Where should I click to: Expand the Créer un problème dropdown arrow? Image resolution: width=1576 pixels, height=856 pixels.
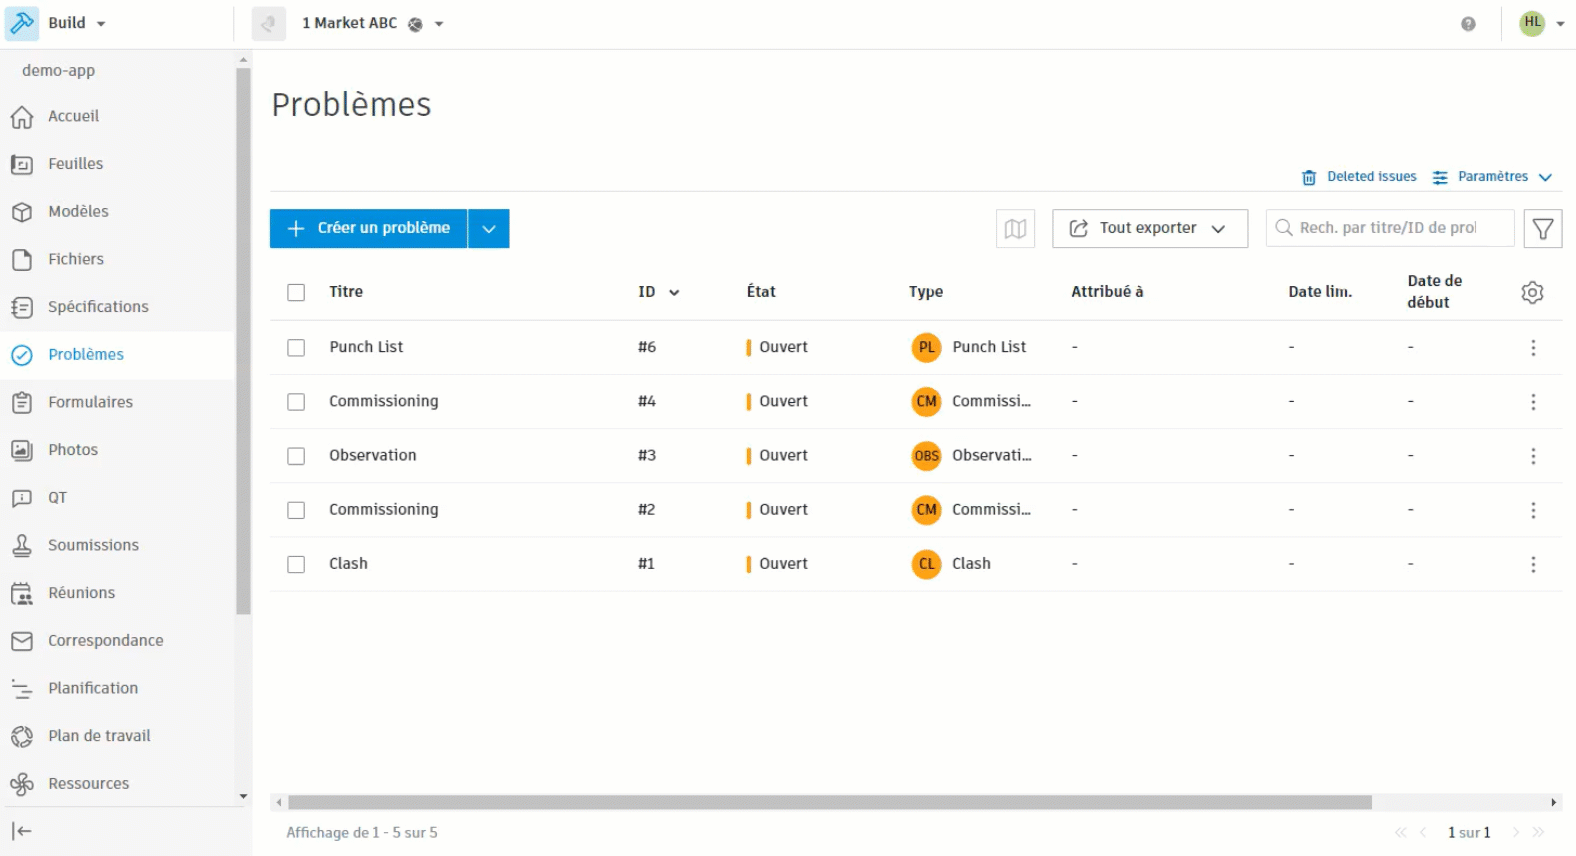tap(489, 228)
